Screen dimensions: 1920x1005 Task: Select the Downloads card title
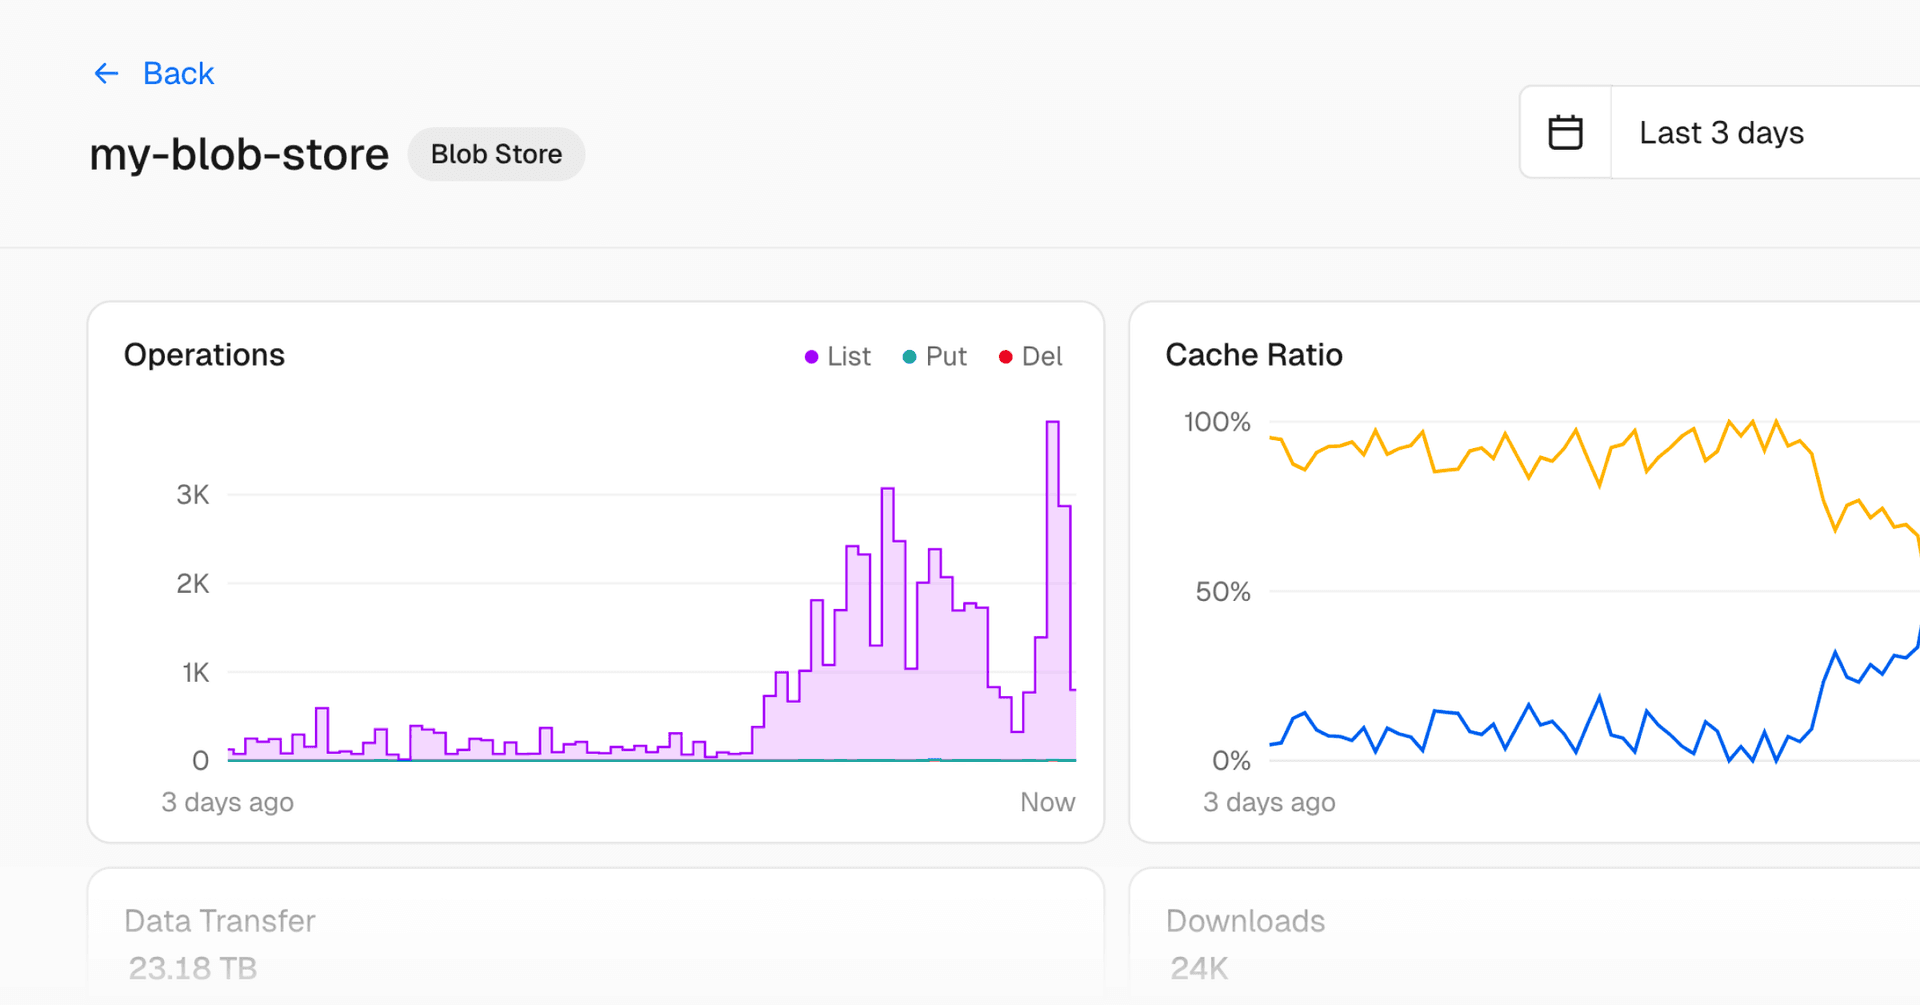point(1245,920)
